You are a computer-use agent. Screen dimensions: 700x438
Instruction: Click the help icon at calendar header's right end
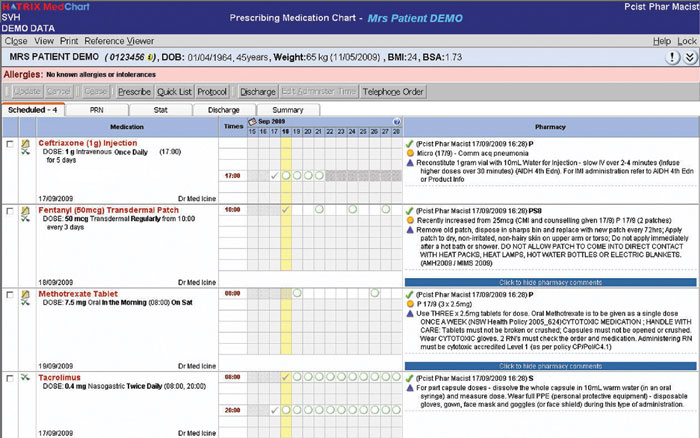396,120
